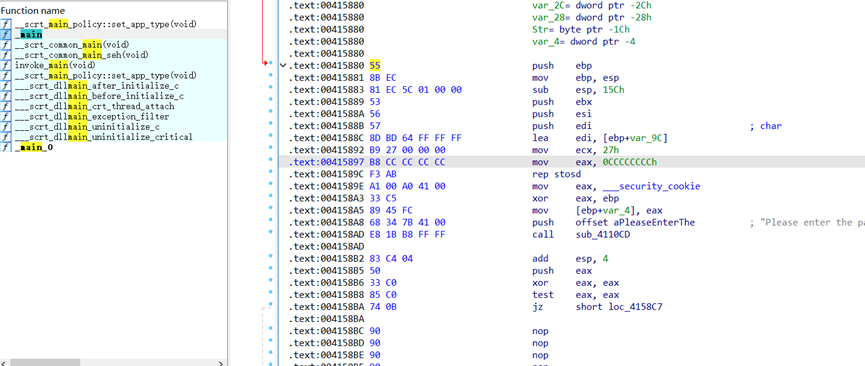Click the mov eax, 0CCCCCCCCh instruction

pos(595,162)
